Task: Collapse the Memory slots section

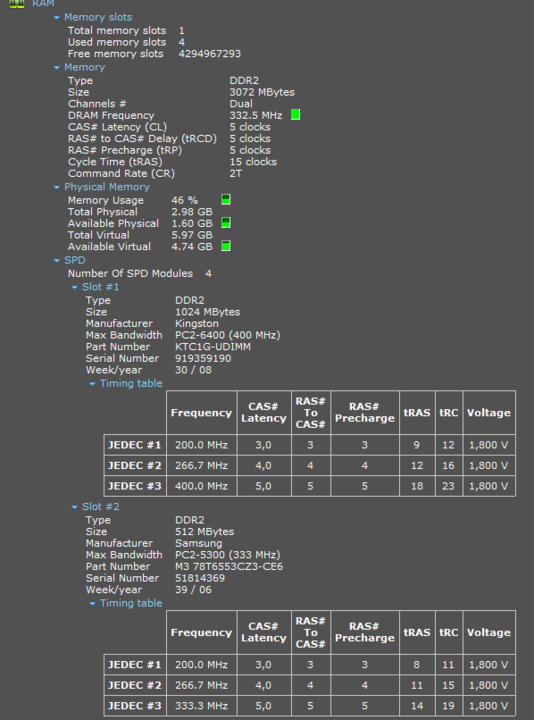Action: coord(56,17)
